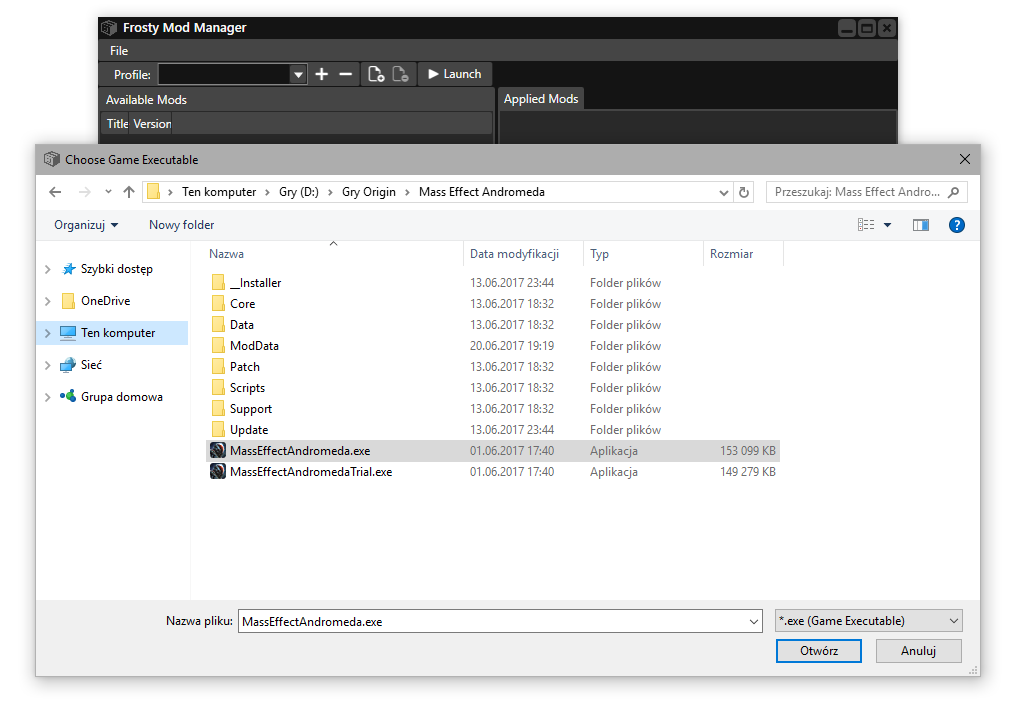This screenshot has width=1015, height=710.
Task: Select OneDrive in the sidebar
Action: 106,301
